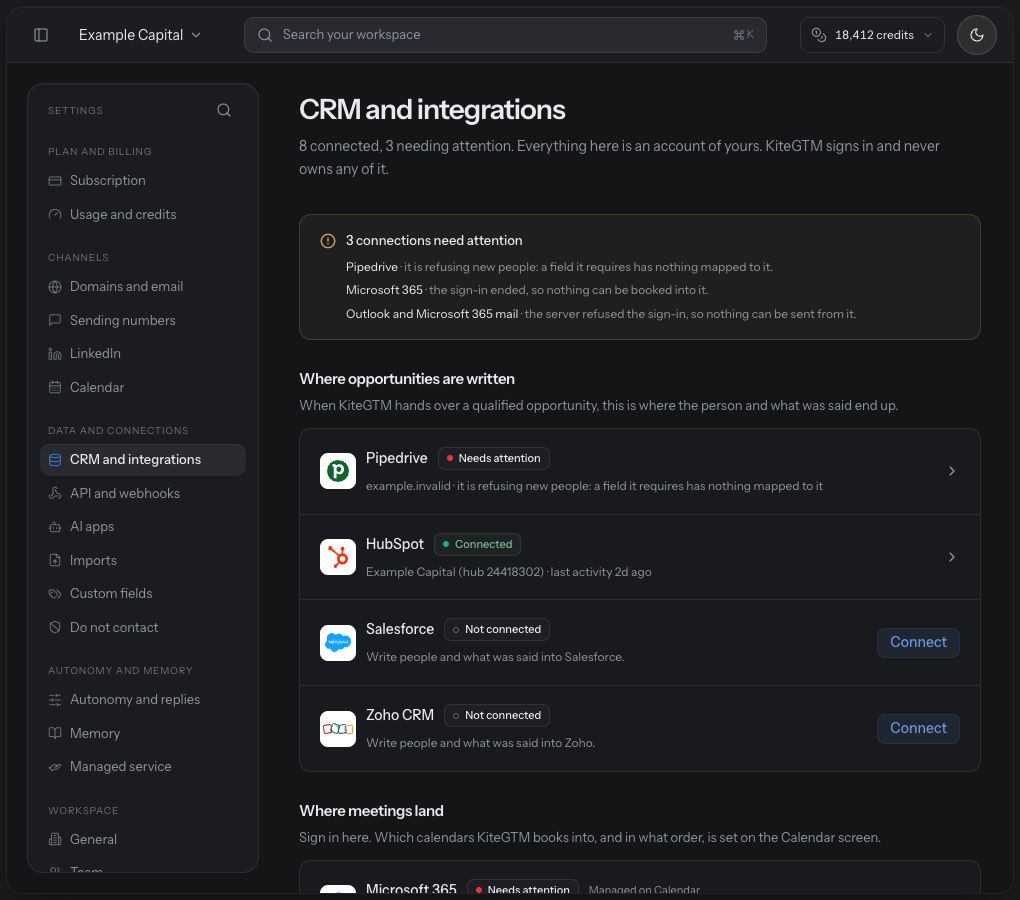Screen dimensions: 1020x900
Task: Click the HubSpot logo
Action: (x=338, y=557)
